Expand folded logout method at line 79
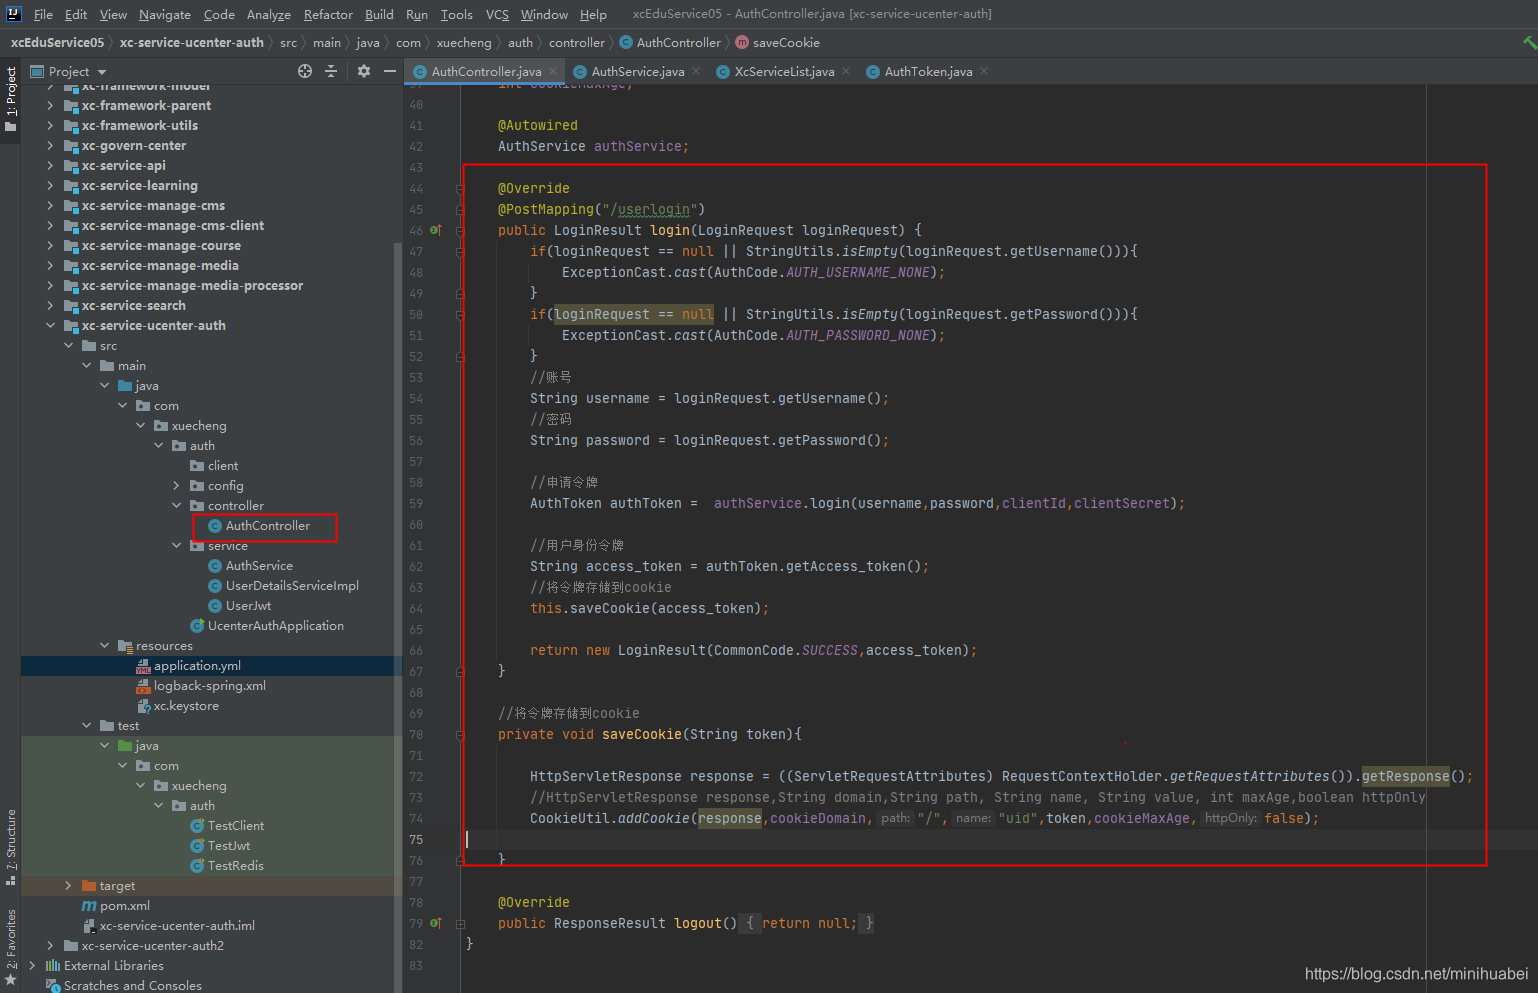Viewport: 1538px width, 993px height. [x=460, y=923]
